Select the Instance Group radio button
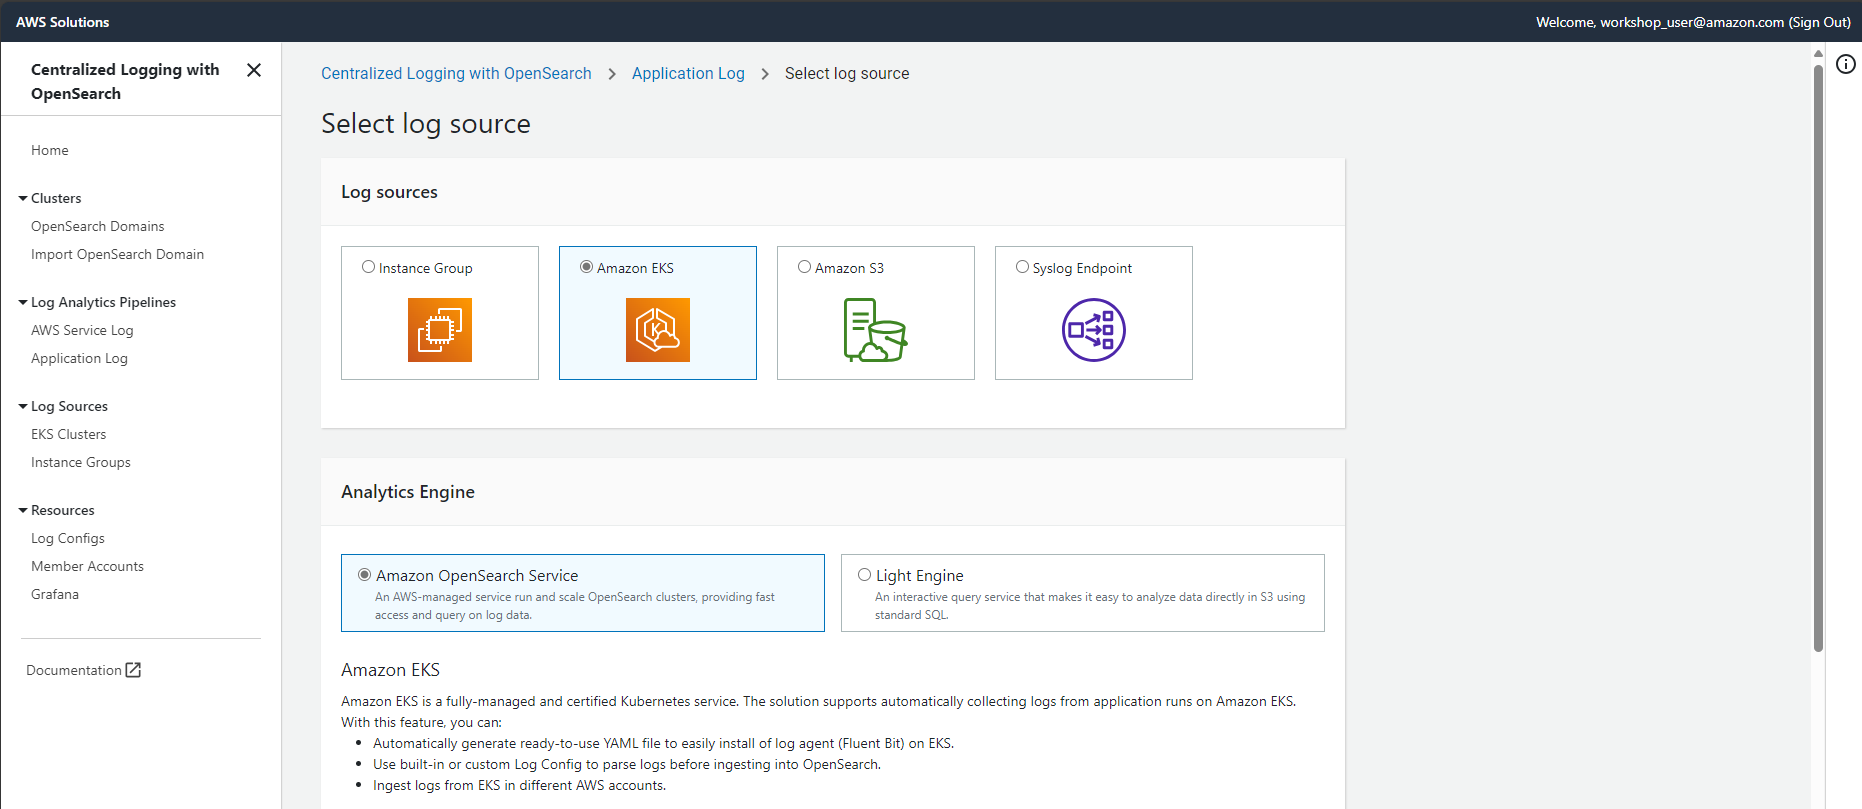Image resolution: width=1862 pixels, height=809 pixels. click(x=368, y=267)
